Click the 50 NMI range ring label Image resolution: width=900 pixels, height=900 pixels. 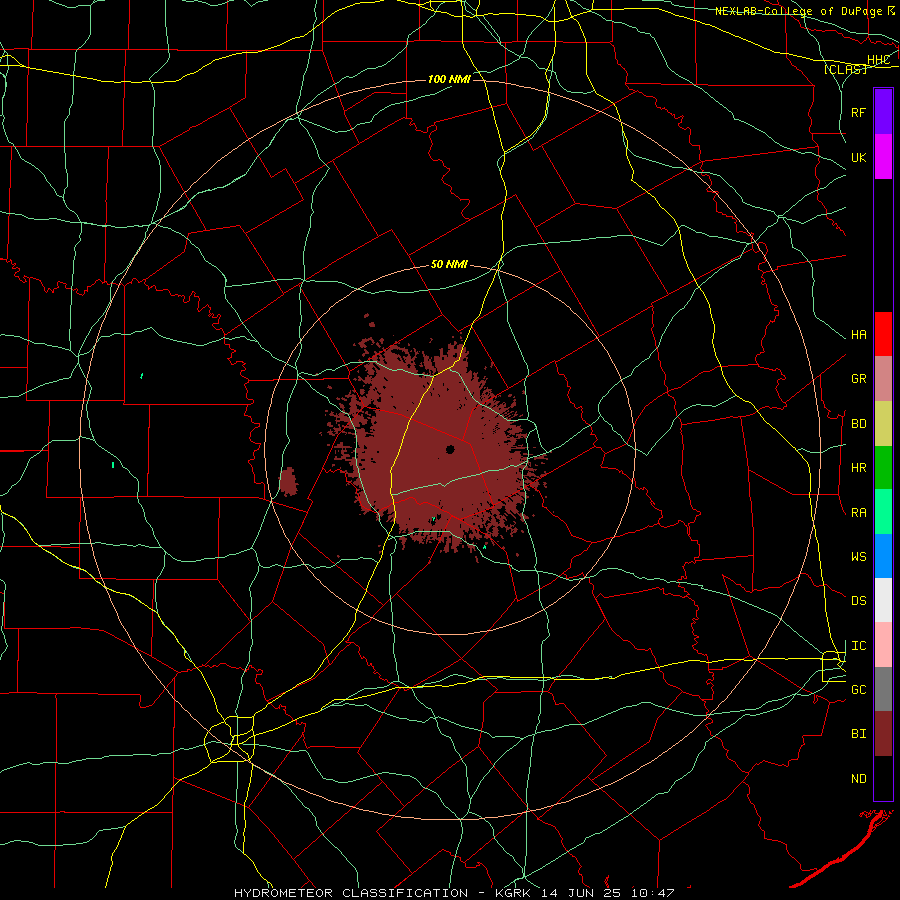(x=449, y=264)
